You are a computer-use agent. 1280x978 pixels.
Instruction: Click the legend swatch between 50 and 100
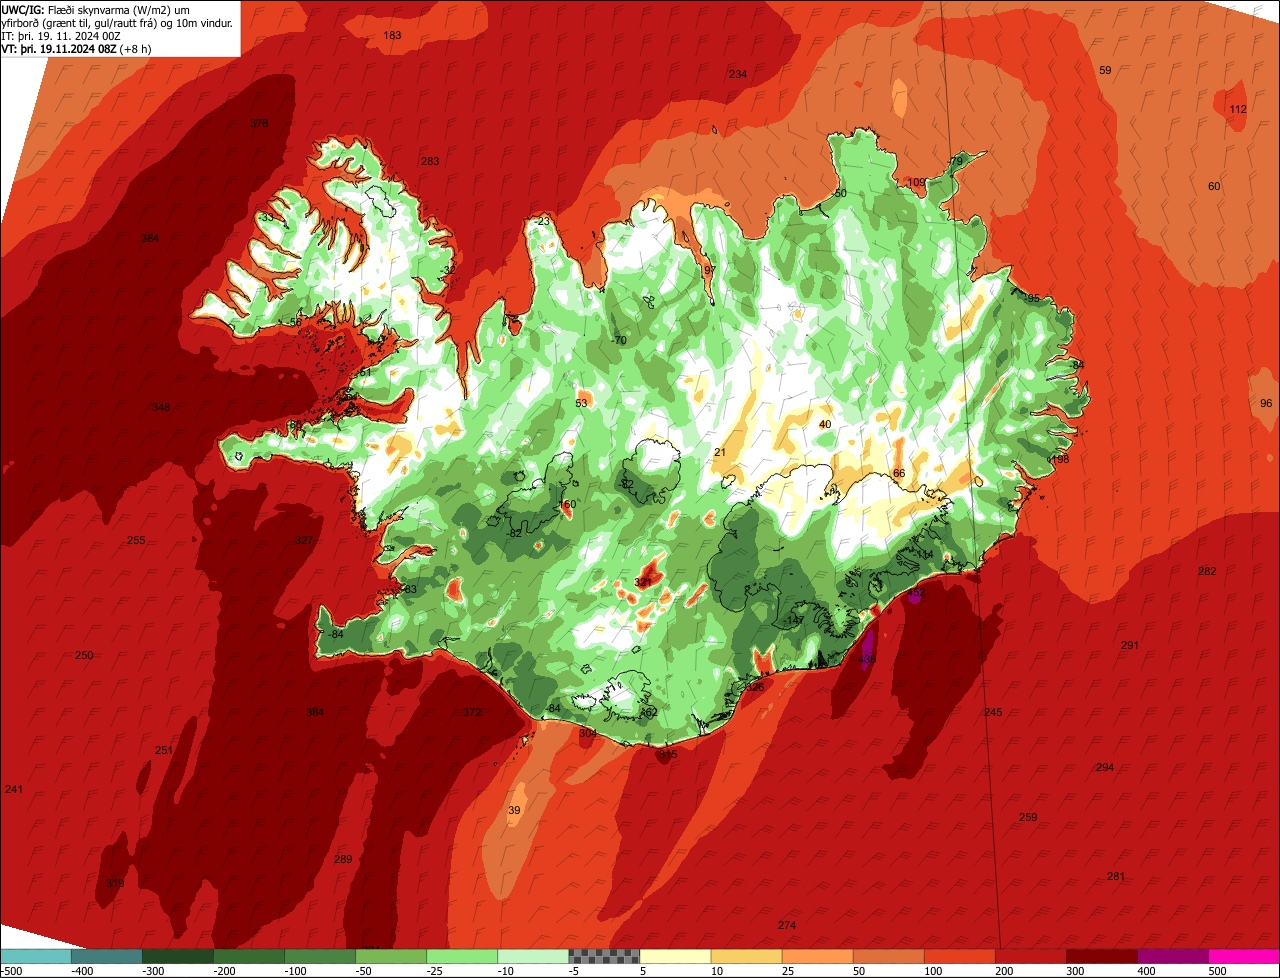click(888, 956)
